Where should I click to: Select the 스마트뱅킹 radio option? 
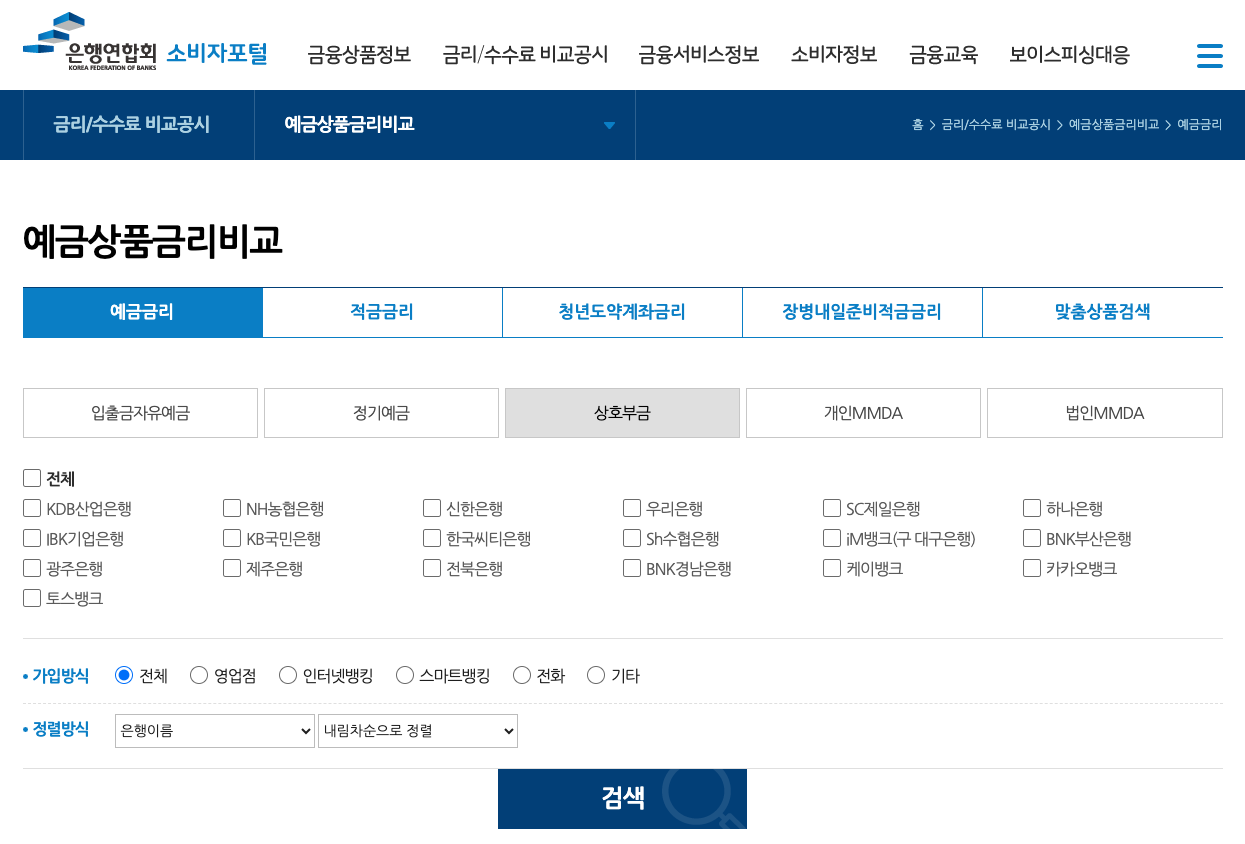[404, 675]
